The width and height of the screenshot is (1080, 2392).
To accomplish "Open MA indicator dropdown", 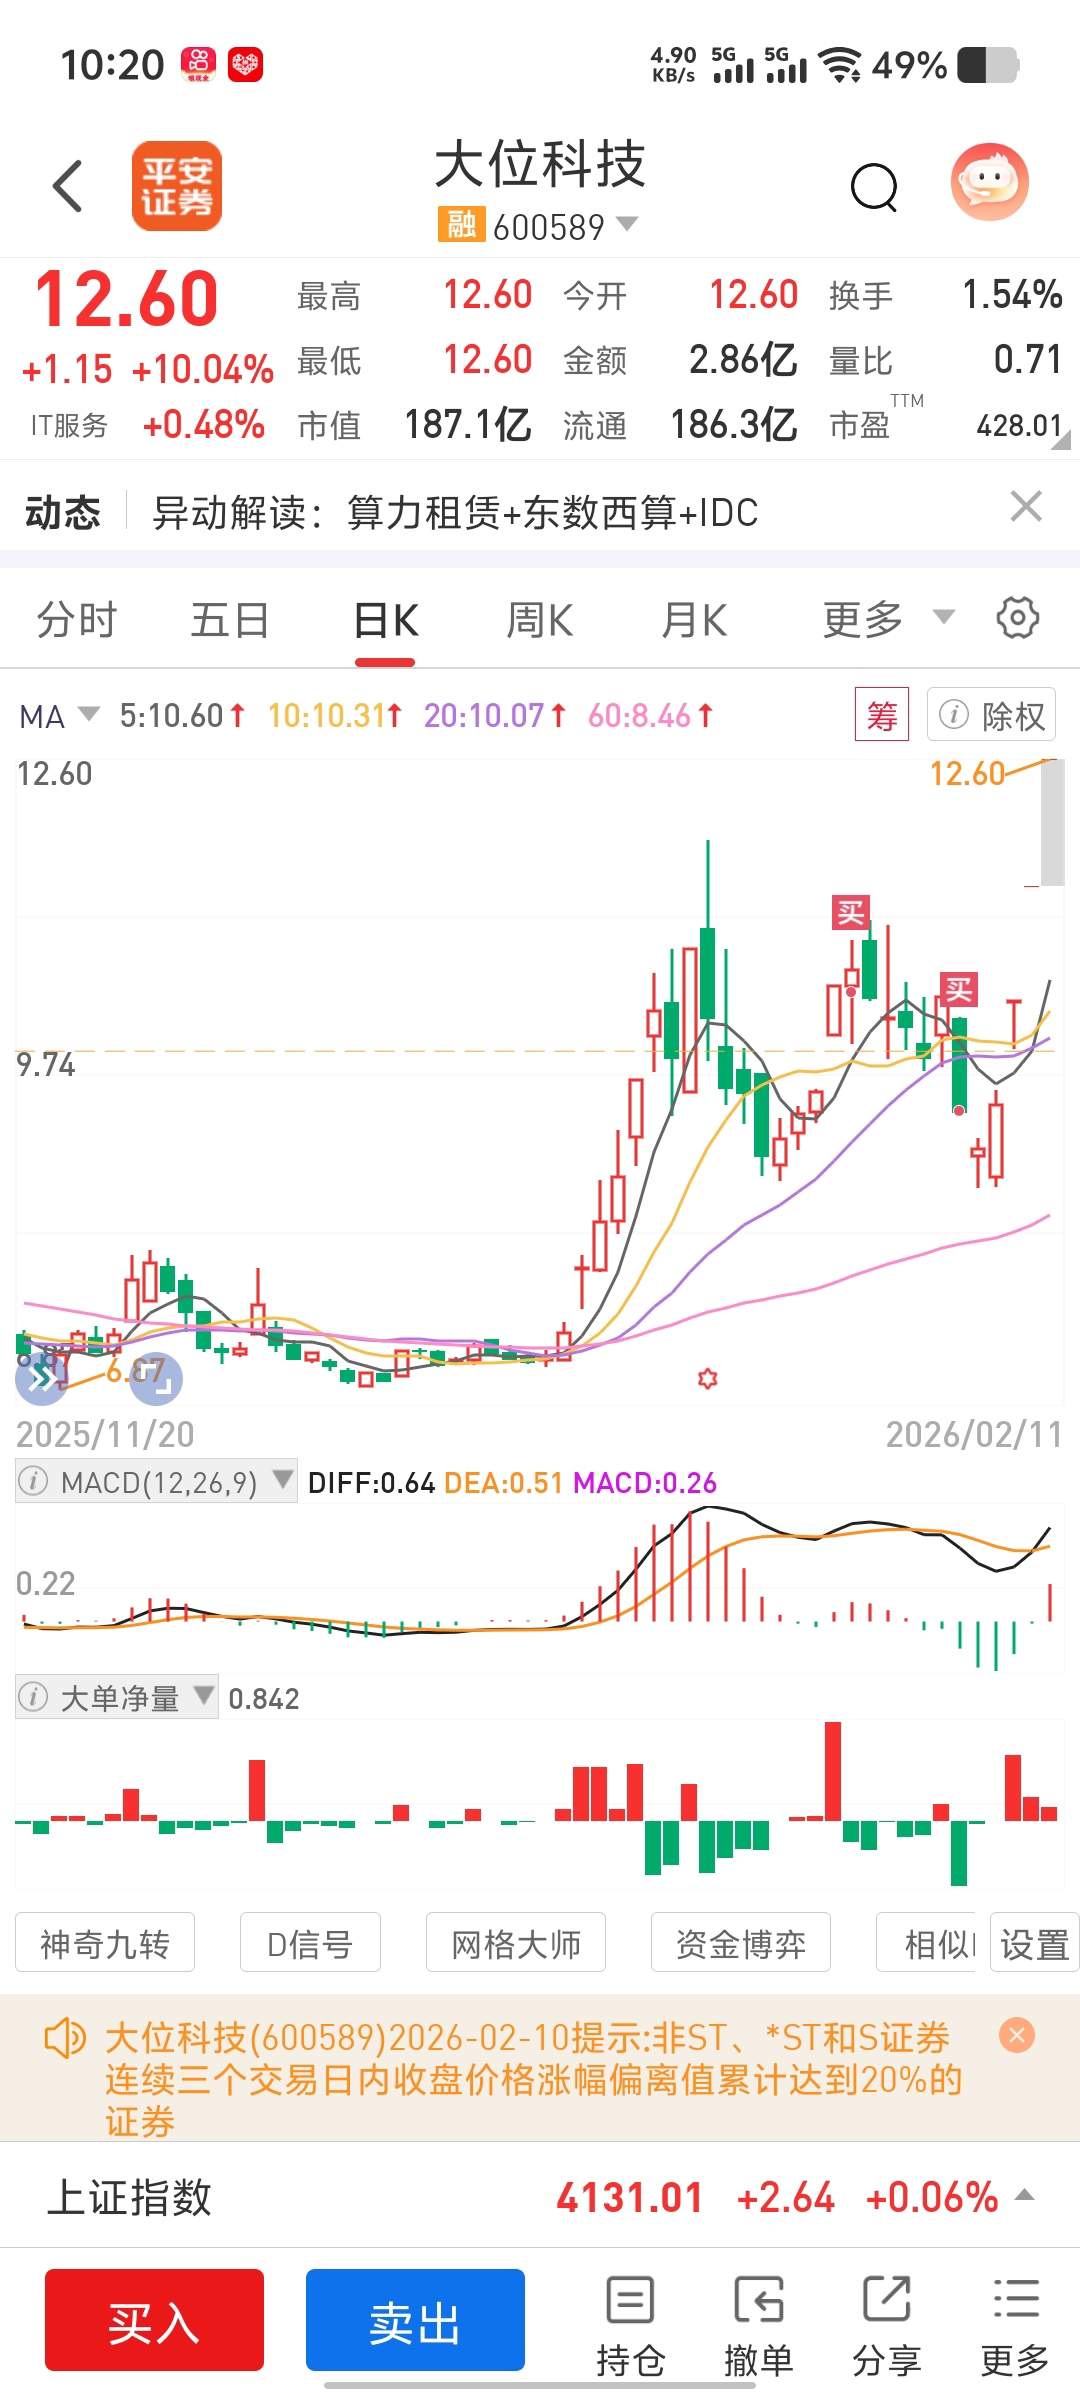I will 59,716.
